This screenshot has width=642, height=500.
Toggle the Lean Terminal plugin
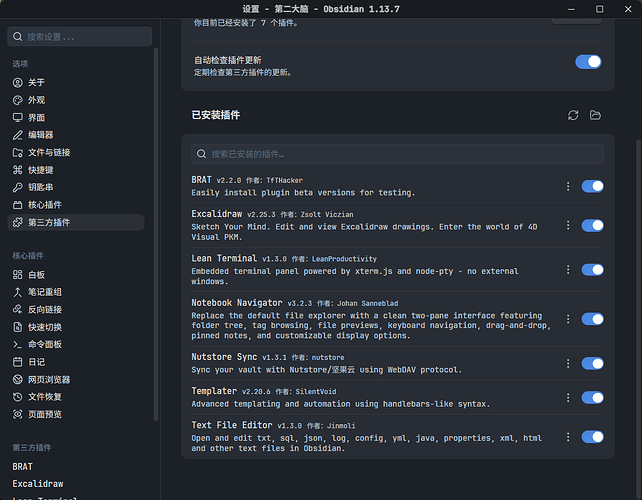pyautogui.click(x=592, y=270)
